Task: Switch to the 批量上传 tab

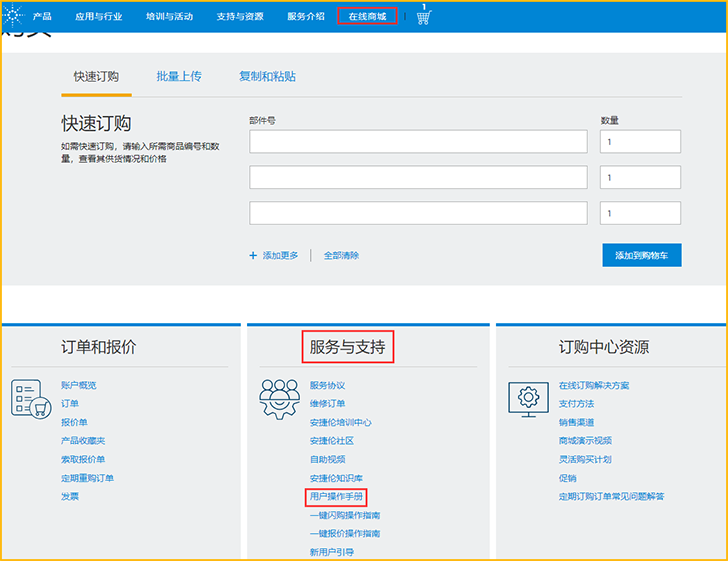Action: click(x=179, y=76)
